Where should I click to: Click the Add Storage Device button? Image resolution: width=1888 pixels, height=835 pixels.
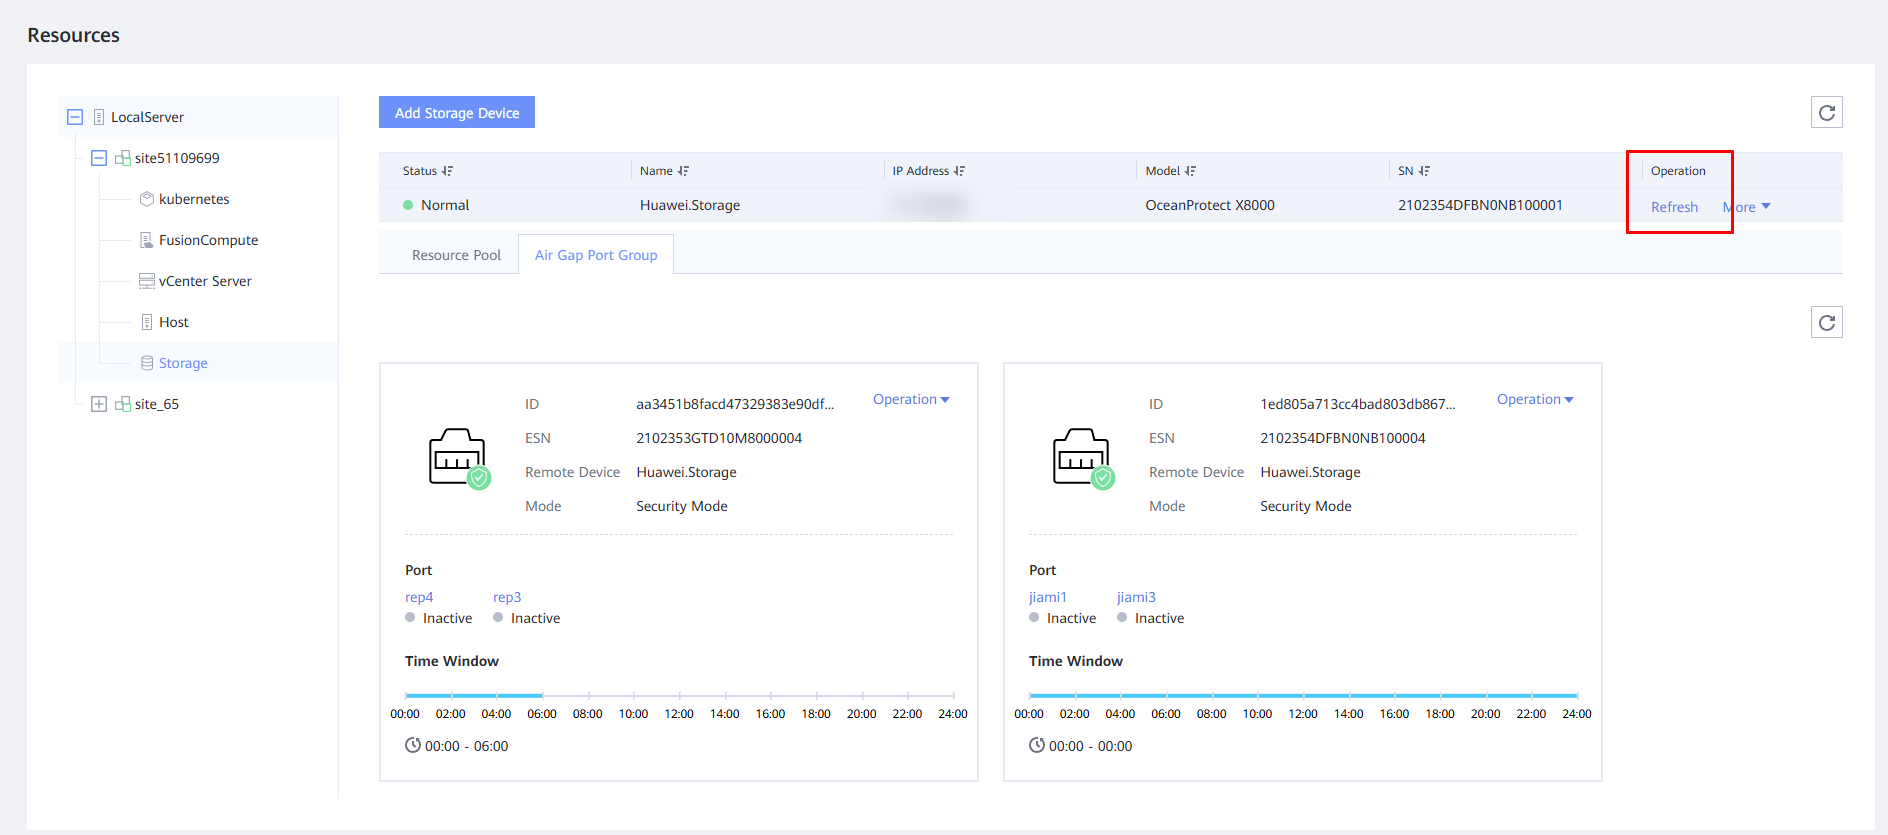pyautogui.click(x=457, y=113)
